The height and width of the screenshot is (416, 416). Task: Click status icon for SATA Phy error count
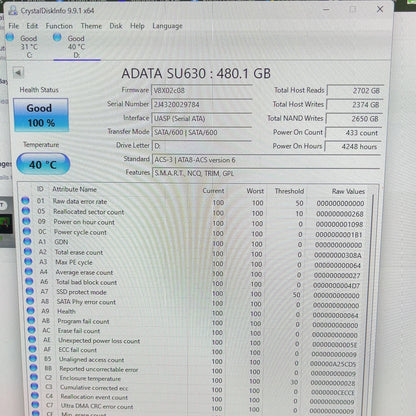tap(30, 301)
